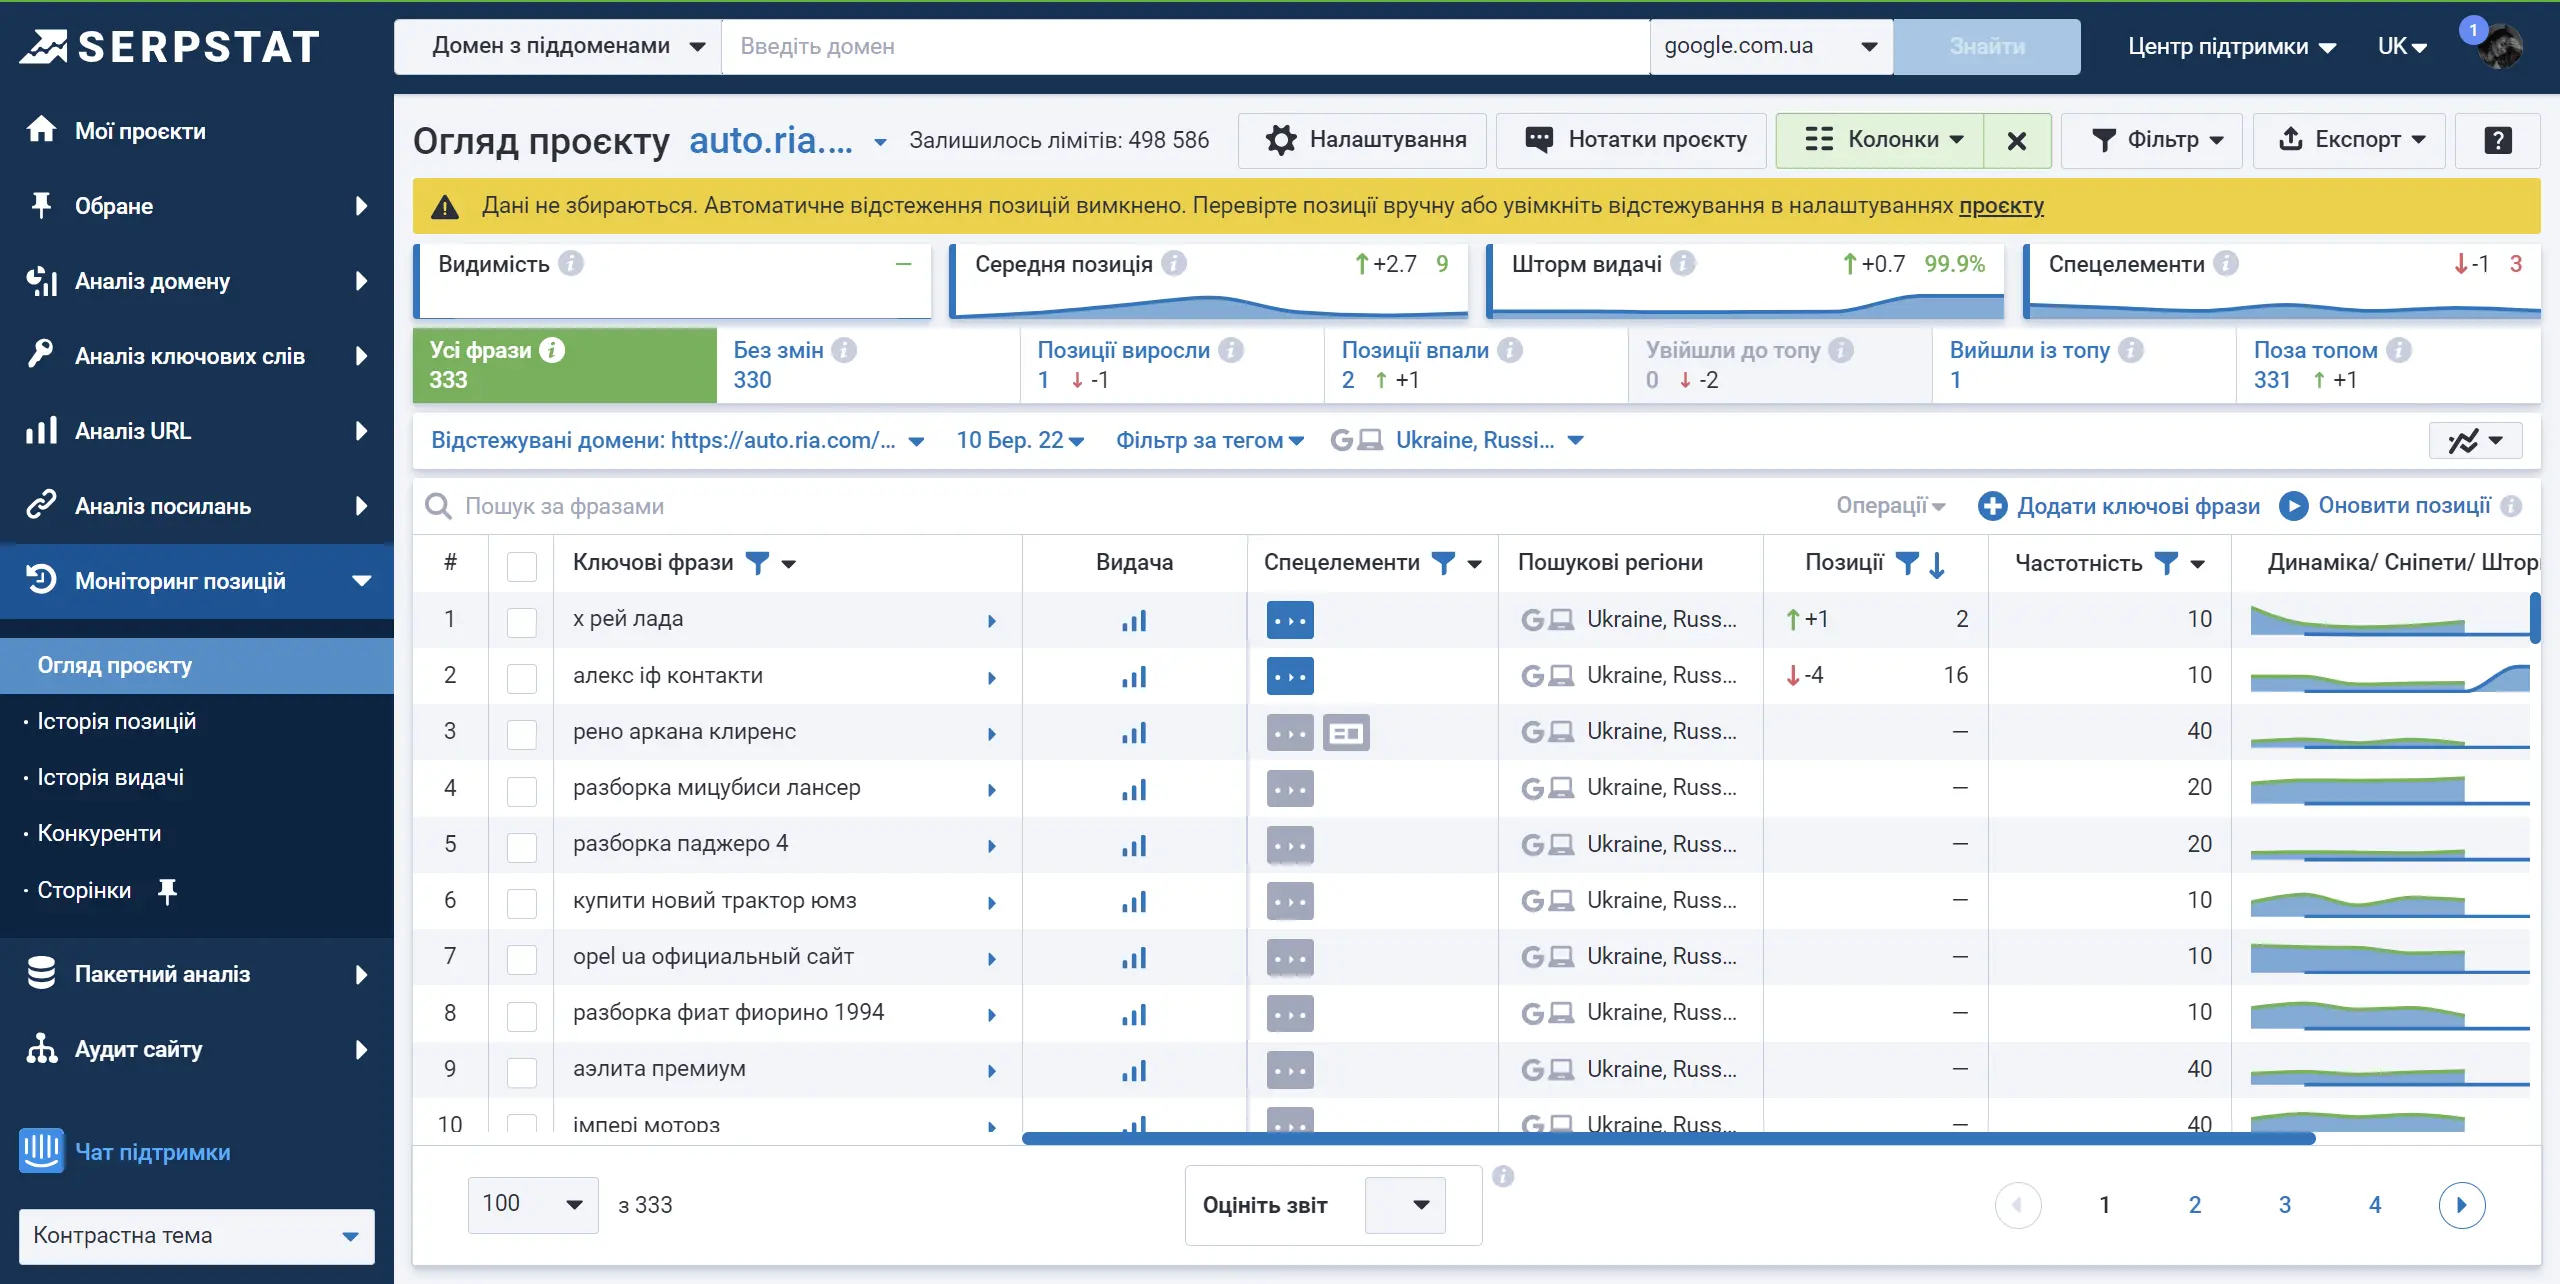The image size is (2560, 1284).
Task: Click info icon beside Оновити позиції
Action: (x=2510, y=506)
